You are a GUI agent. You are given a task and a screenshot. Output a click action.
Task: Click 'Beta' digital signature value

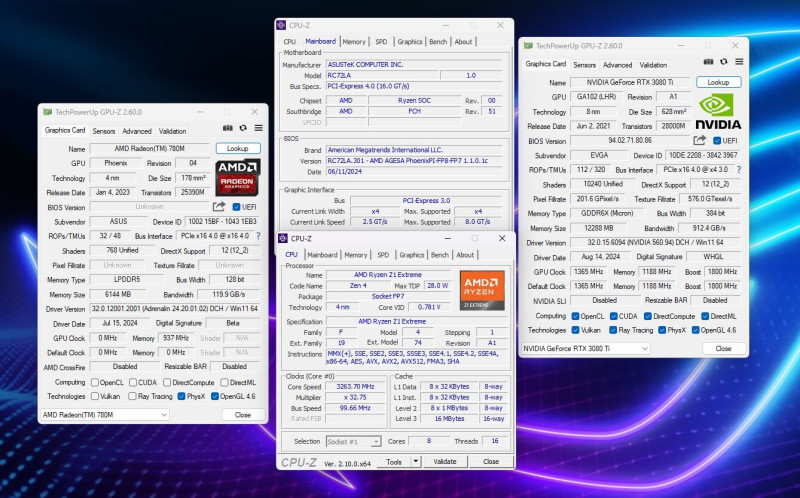point(233,323)
